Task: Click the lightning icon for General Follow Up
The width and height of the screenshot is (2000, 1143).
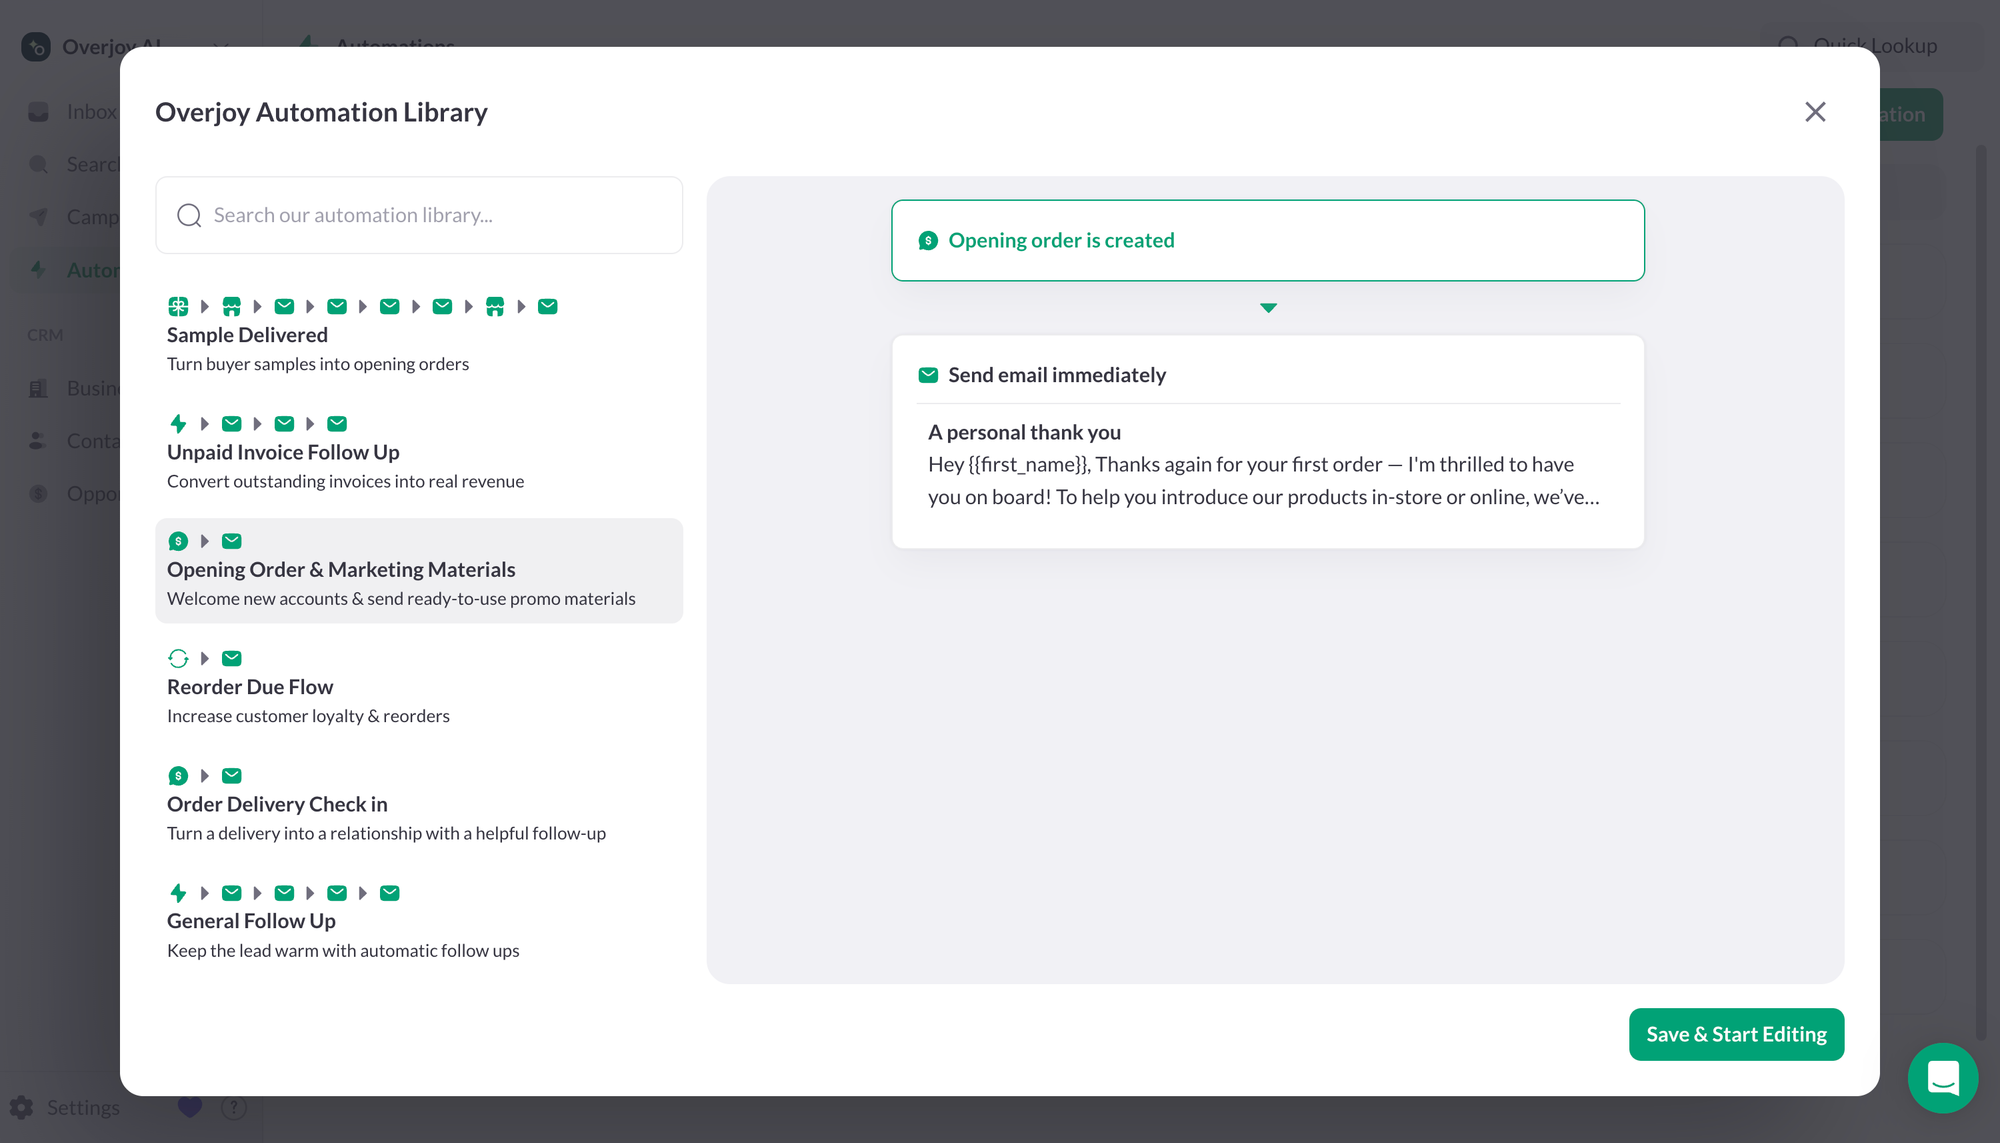Action: coord(178,892)
